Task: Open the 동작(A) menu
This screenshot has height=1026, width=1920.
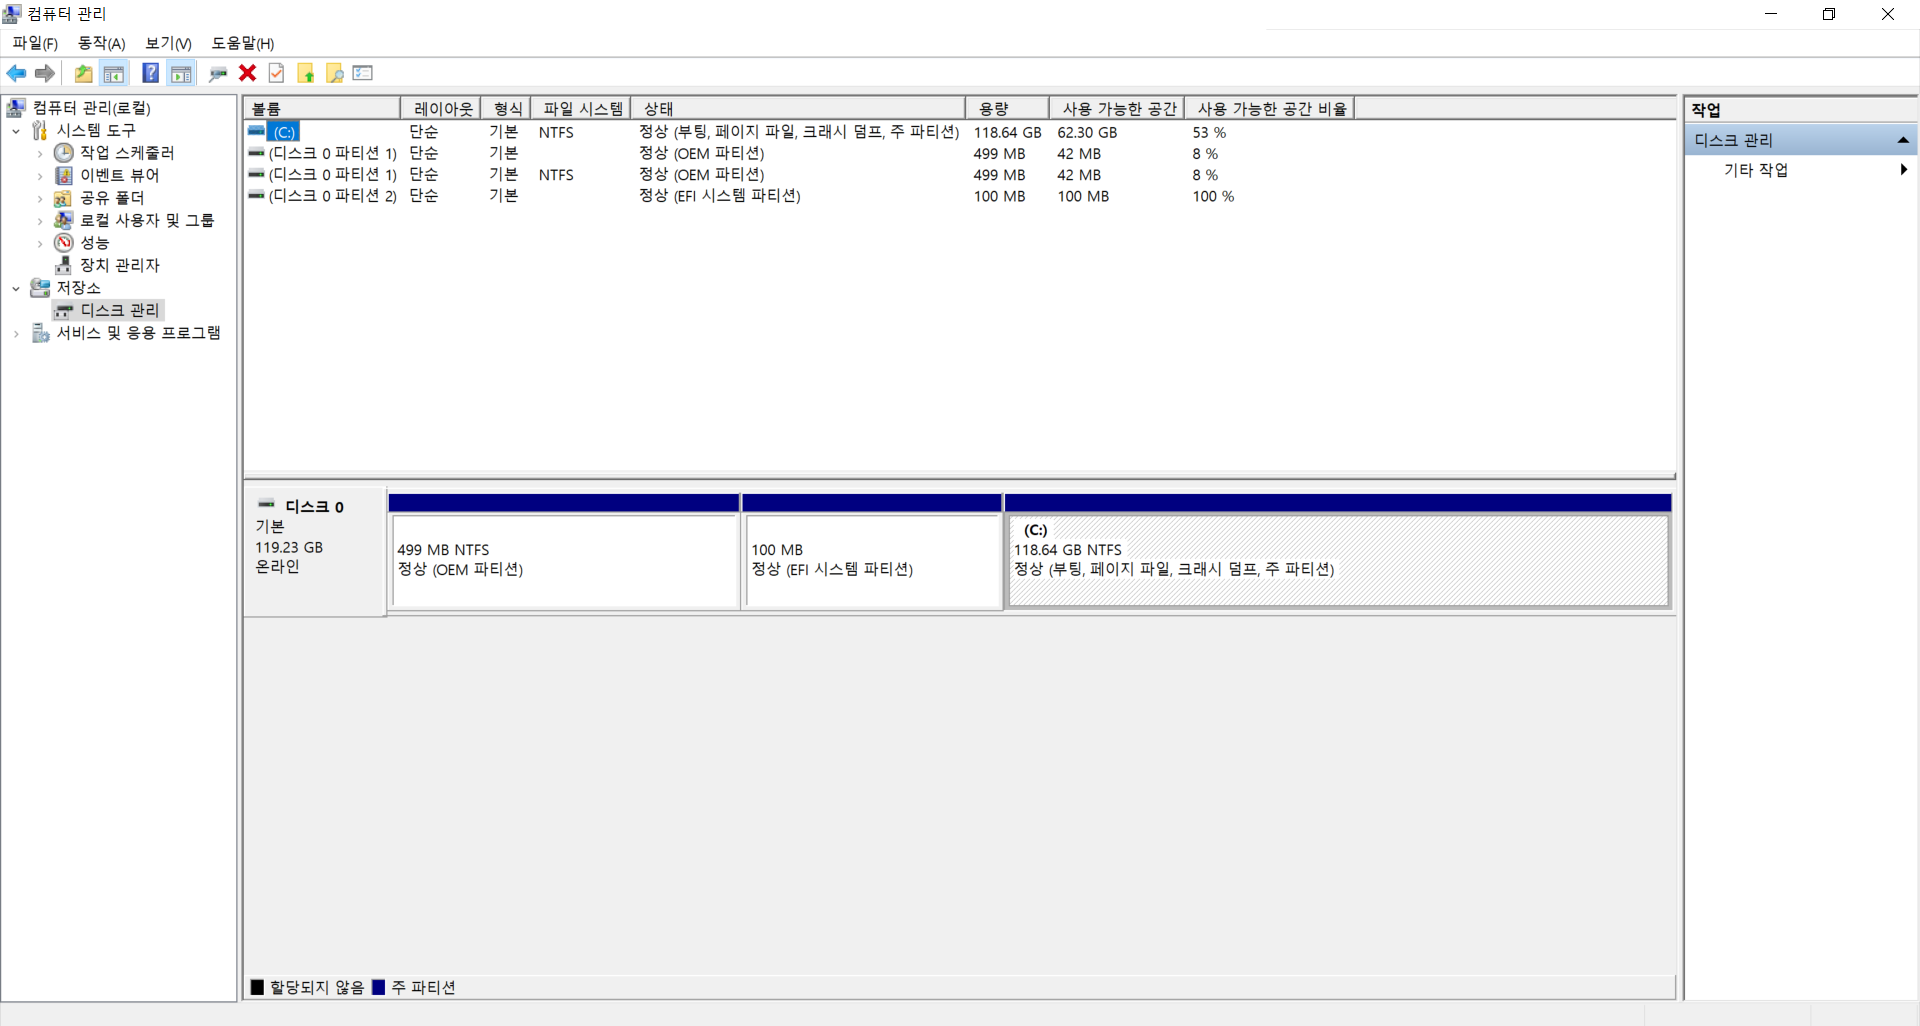Action: (x=102, y=43)
